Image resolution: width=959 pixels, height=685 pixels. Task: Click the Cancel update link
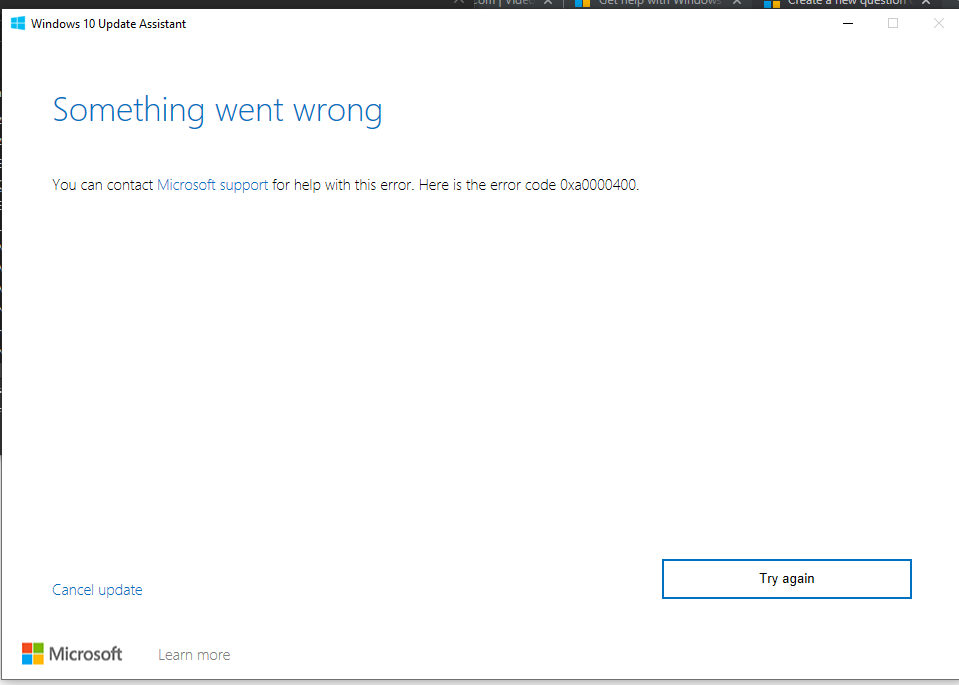point(97,589)
